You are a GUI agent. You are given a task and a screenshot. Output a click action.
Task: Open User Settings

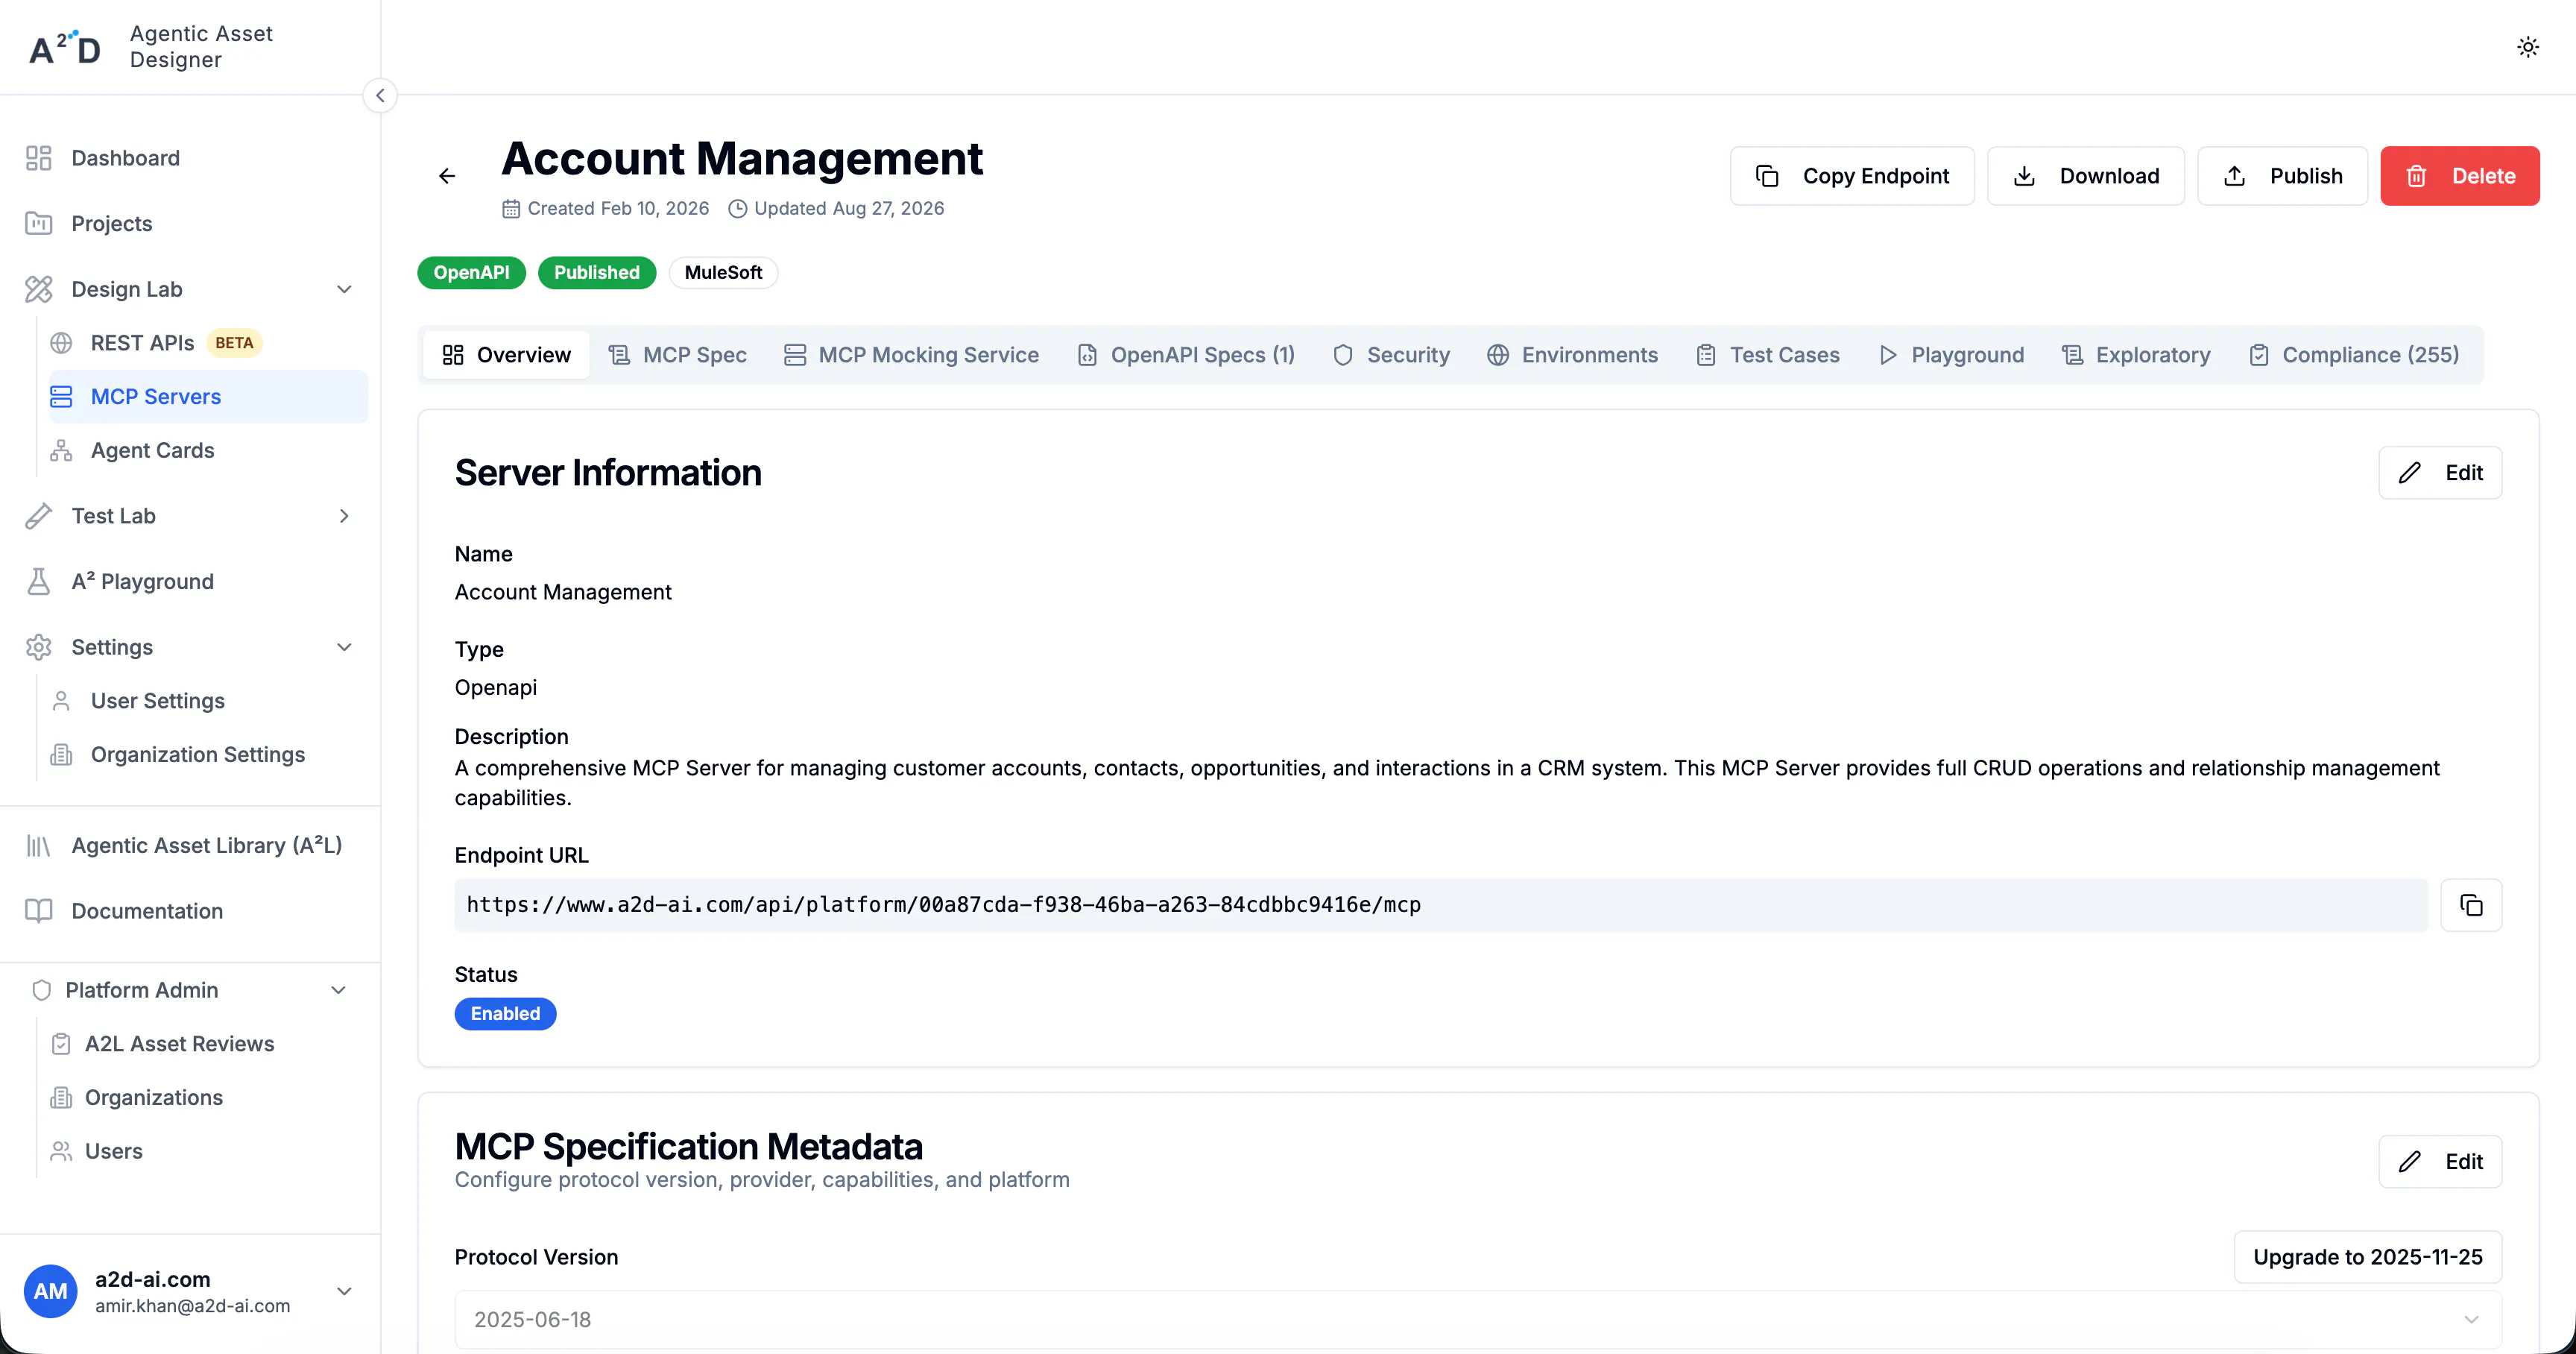208,701
